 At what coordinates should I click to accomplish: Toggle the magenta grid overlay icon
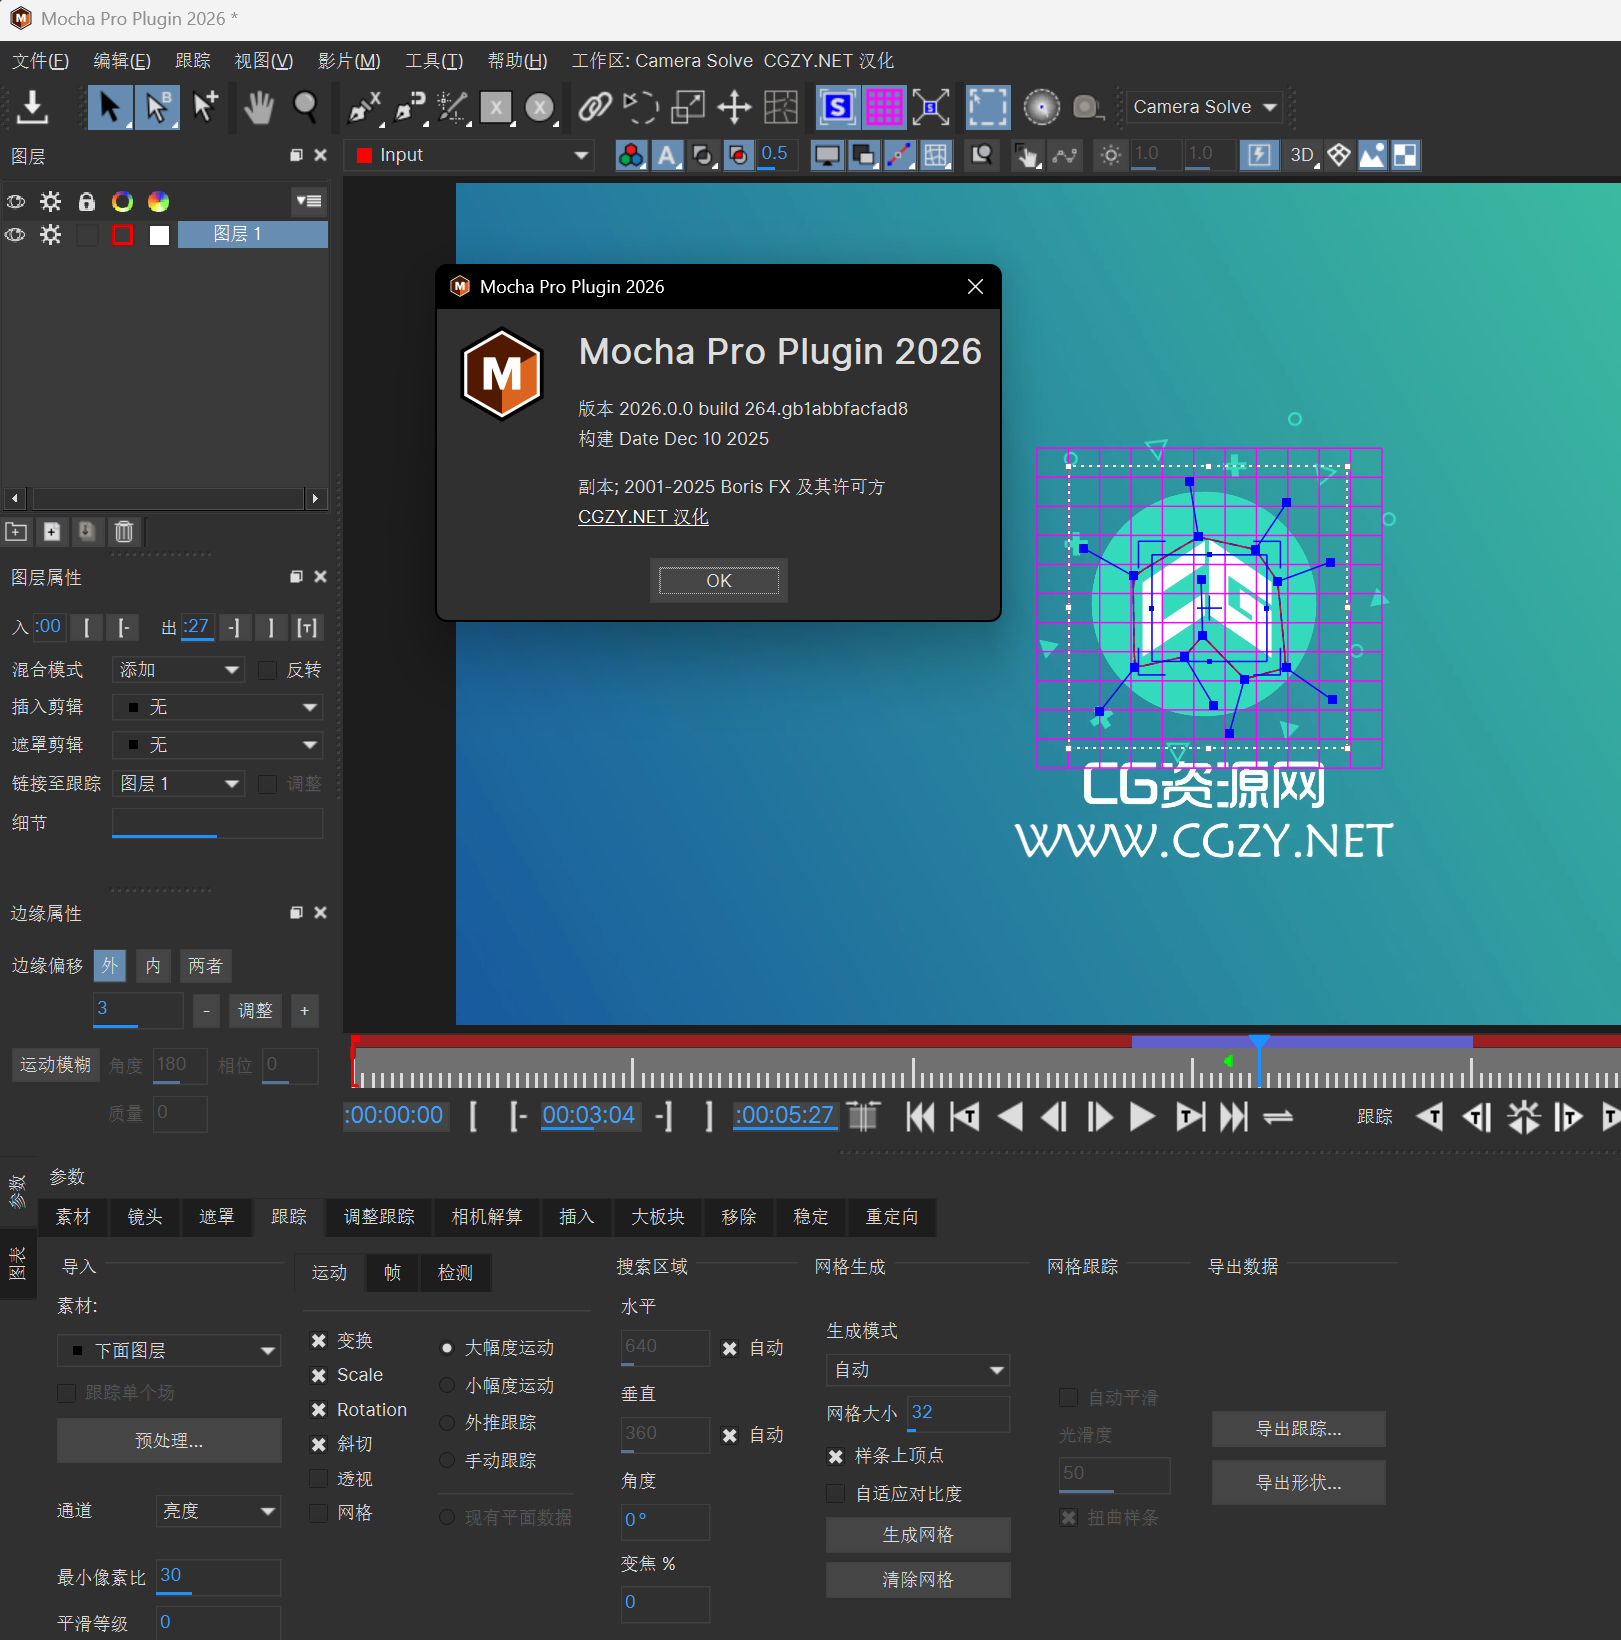884,107
